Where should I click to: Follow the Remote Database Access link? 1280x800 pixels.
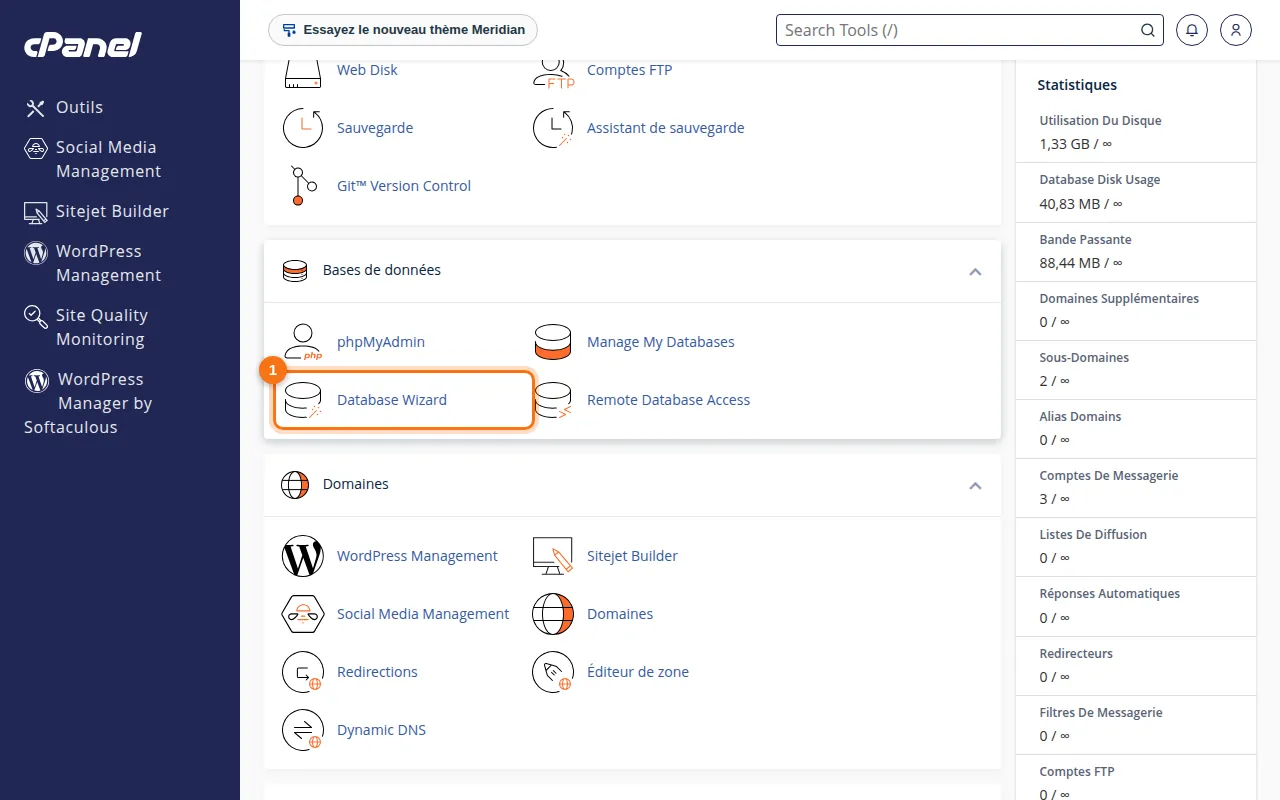[x=668, y=400]
